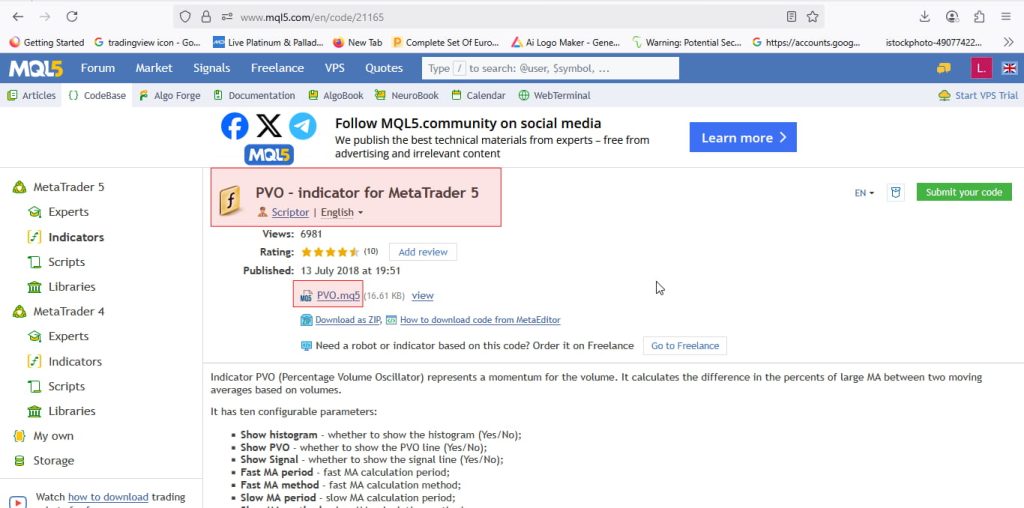Open the tracking protection shield icon
1024x508 pixels.
coord(185,17)
